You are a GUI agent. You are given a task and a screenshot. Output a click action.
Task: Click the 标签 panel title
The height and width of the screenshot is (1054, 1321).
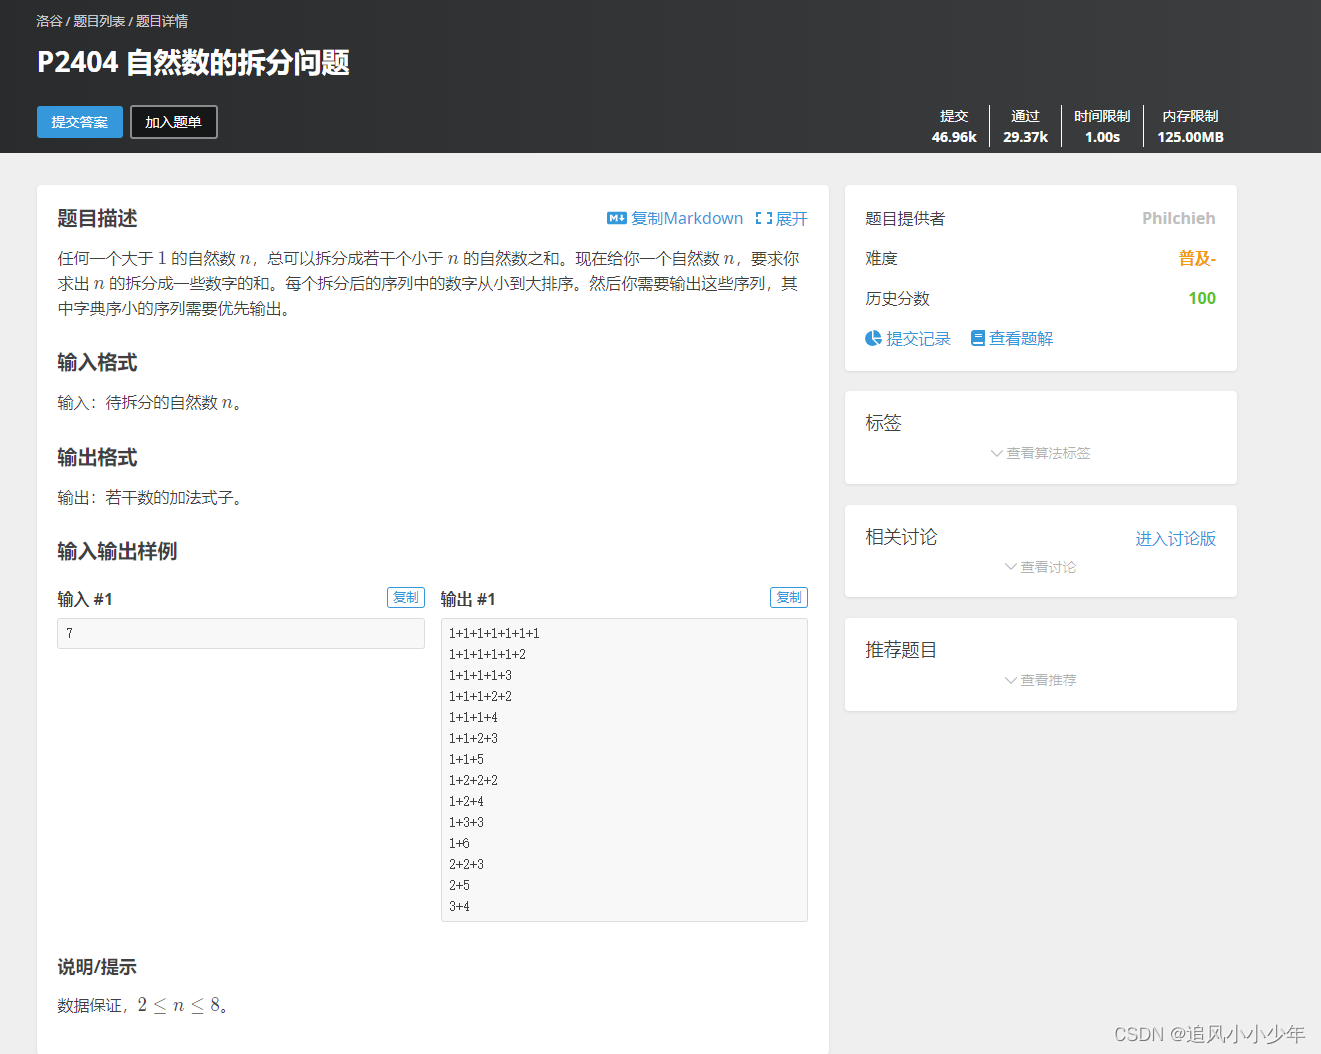883,423
